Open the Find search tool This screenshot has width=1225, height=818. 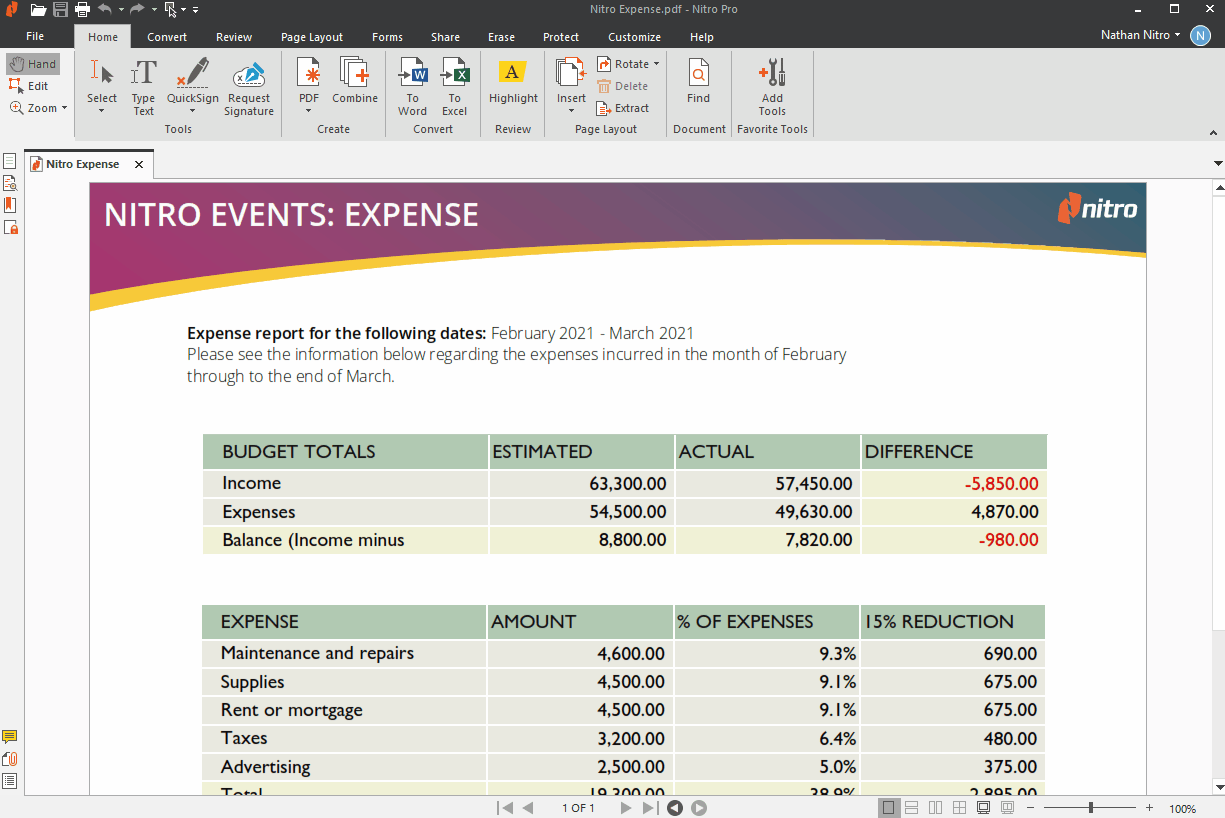click(698, 75)
